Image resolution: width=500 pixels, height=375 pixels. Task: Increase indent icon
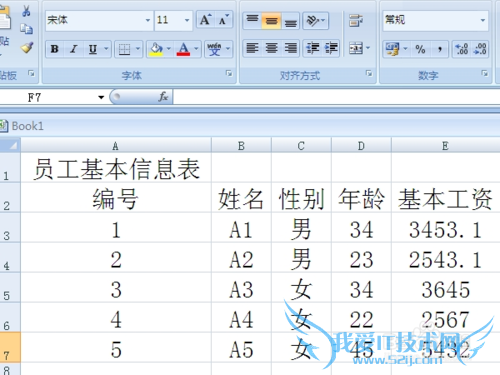coord(331,48)
